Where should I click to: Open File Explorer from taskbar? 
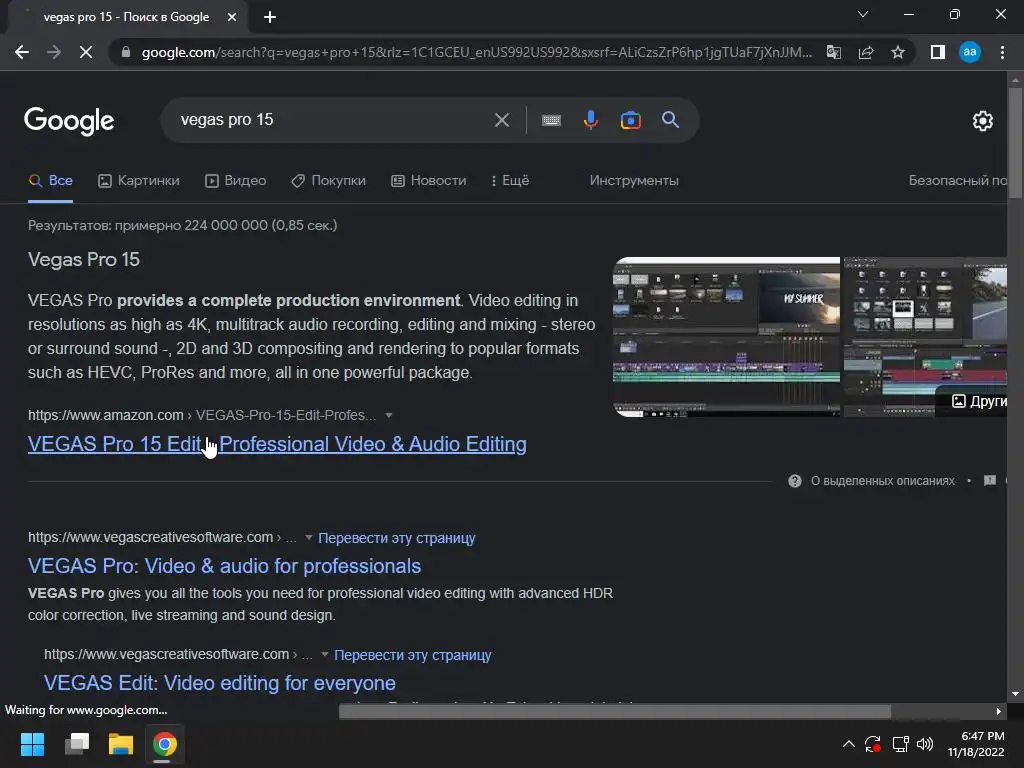point(121,744)
